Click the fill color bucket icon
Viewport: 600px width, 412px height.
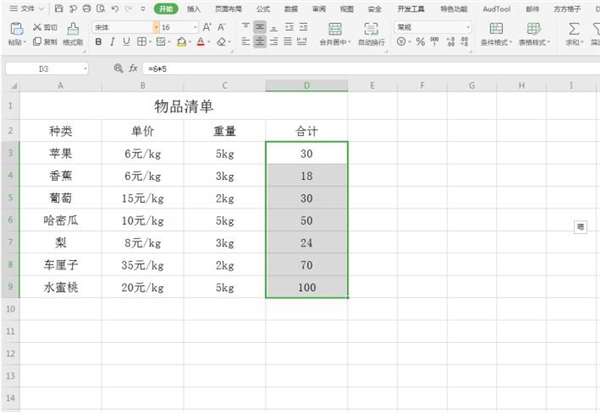click(x=182, y=42)
